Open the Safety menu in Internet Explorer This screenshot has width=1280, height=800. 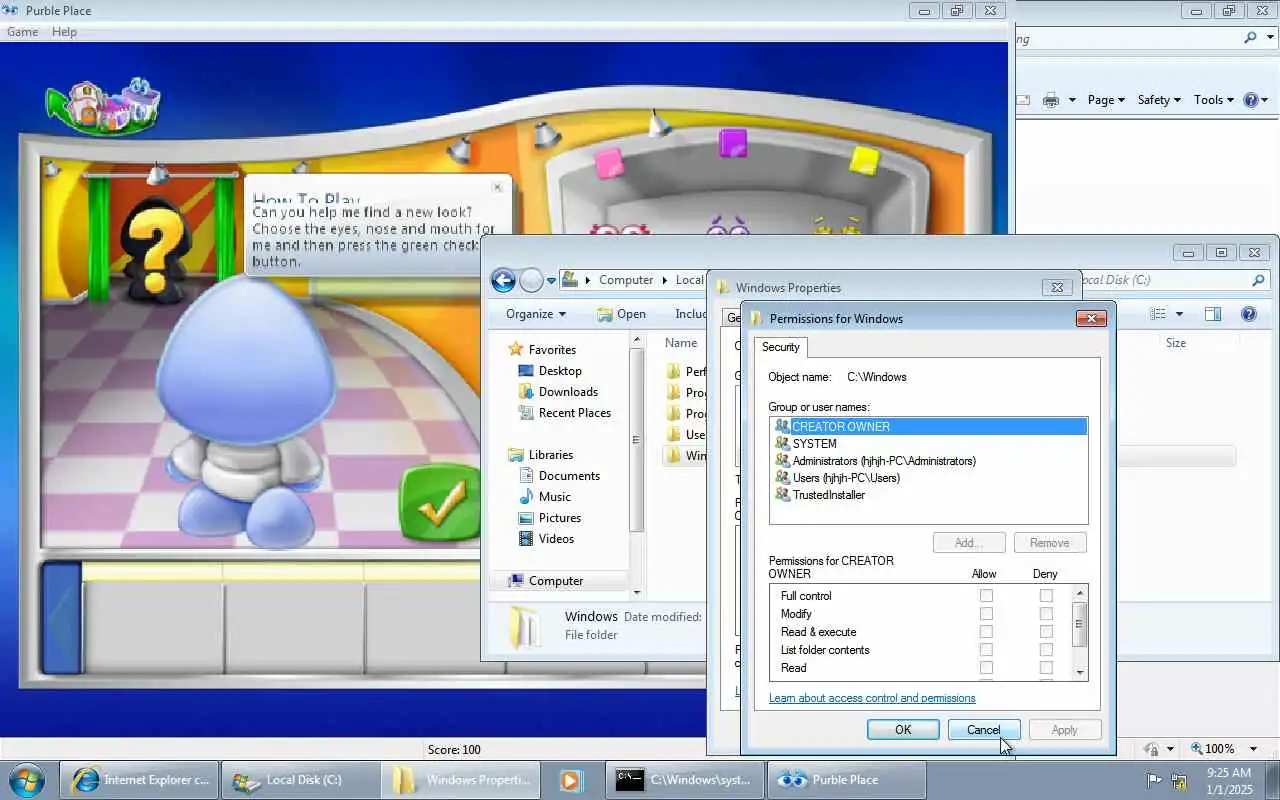1159,100
